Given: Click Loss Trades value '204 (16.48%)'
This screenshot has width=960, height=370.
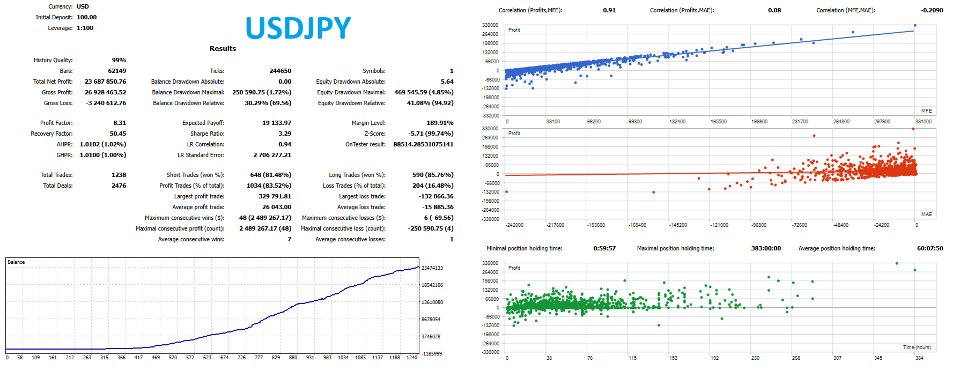Looking at the screenshot, I should (x=433, y=185).
